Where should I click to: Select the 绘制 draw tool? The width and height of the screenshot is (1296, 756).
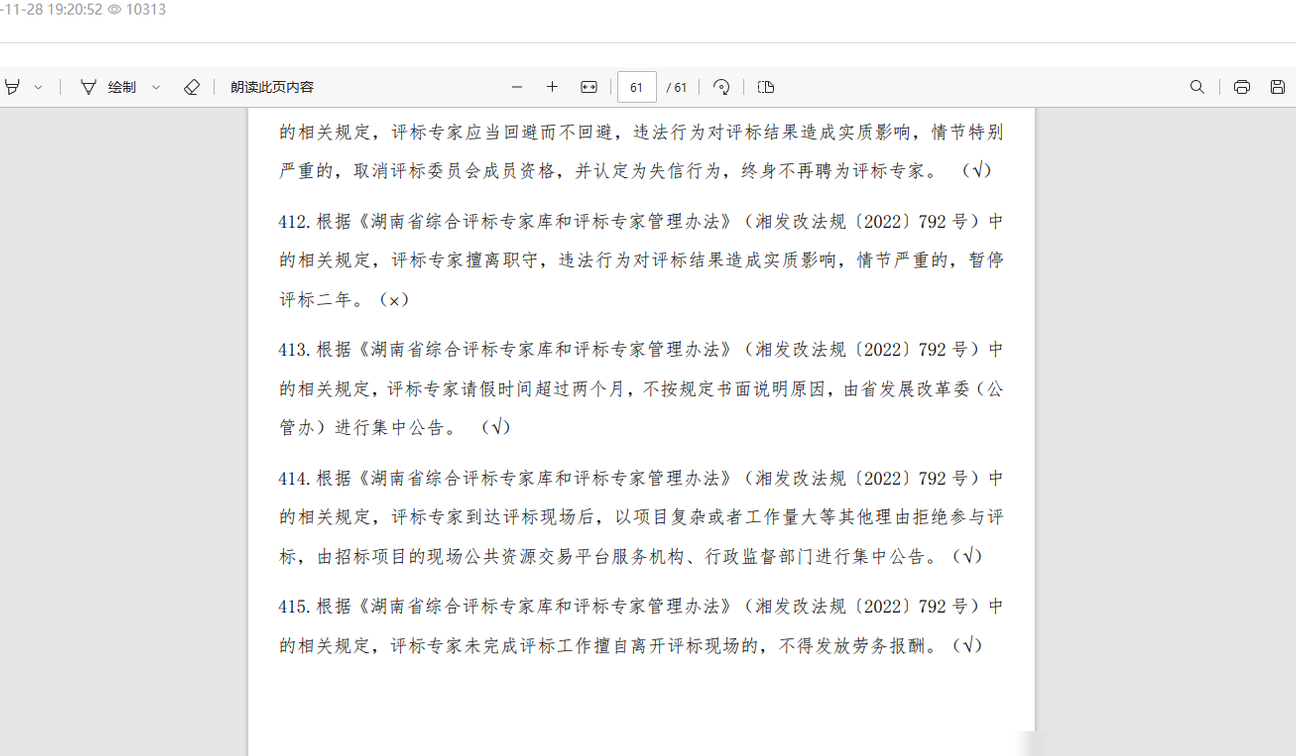point(108,87)
